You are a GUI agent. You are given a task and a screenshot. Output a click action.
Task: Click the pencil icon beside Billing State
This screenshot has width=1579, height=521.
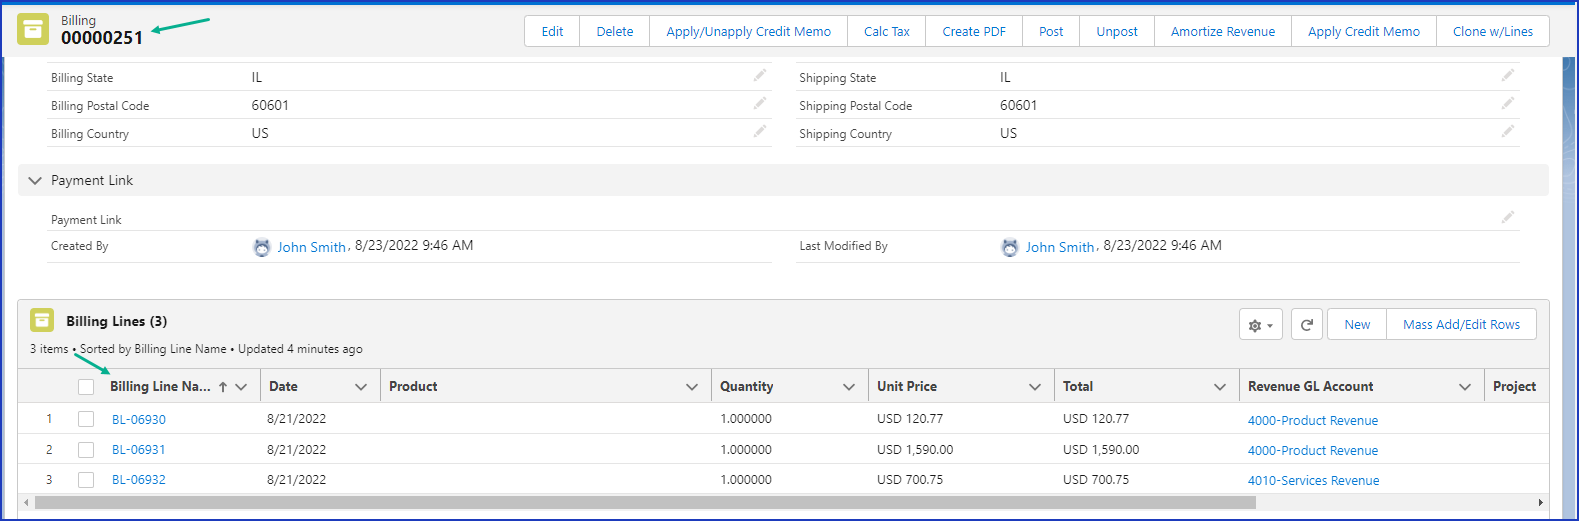(x=760, y=76)
